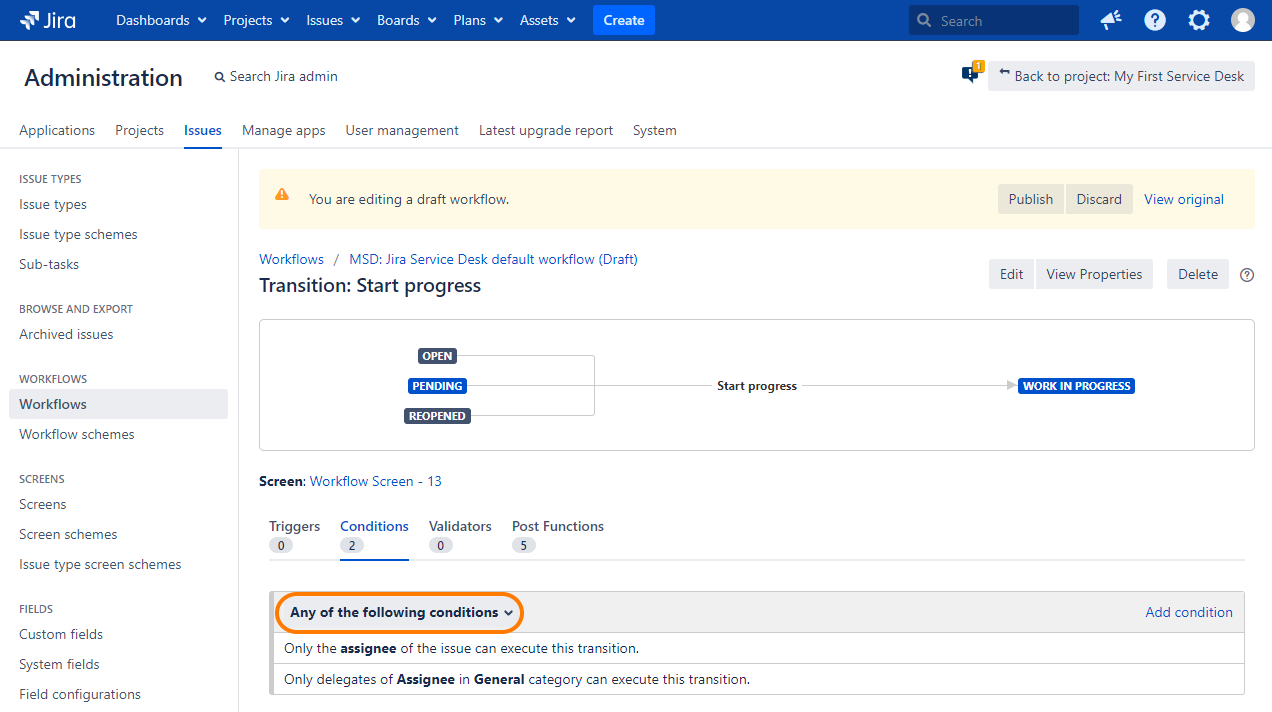The width and height of the screenshot is (1272, 712).
Task: Open the settings gear menu
Action: pos(1198,20)
